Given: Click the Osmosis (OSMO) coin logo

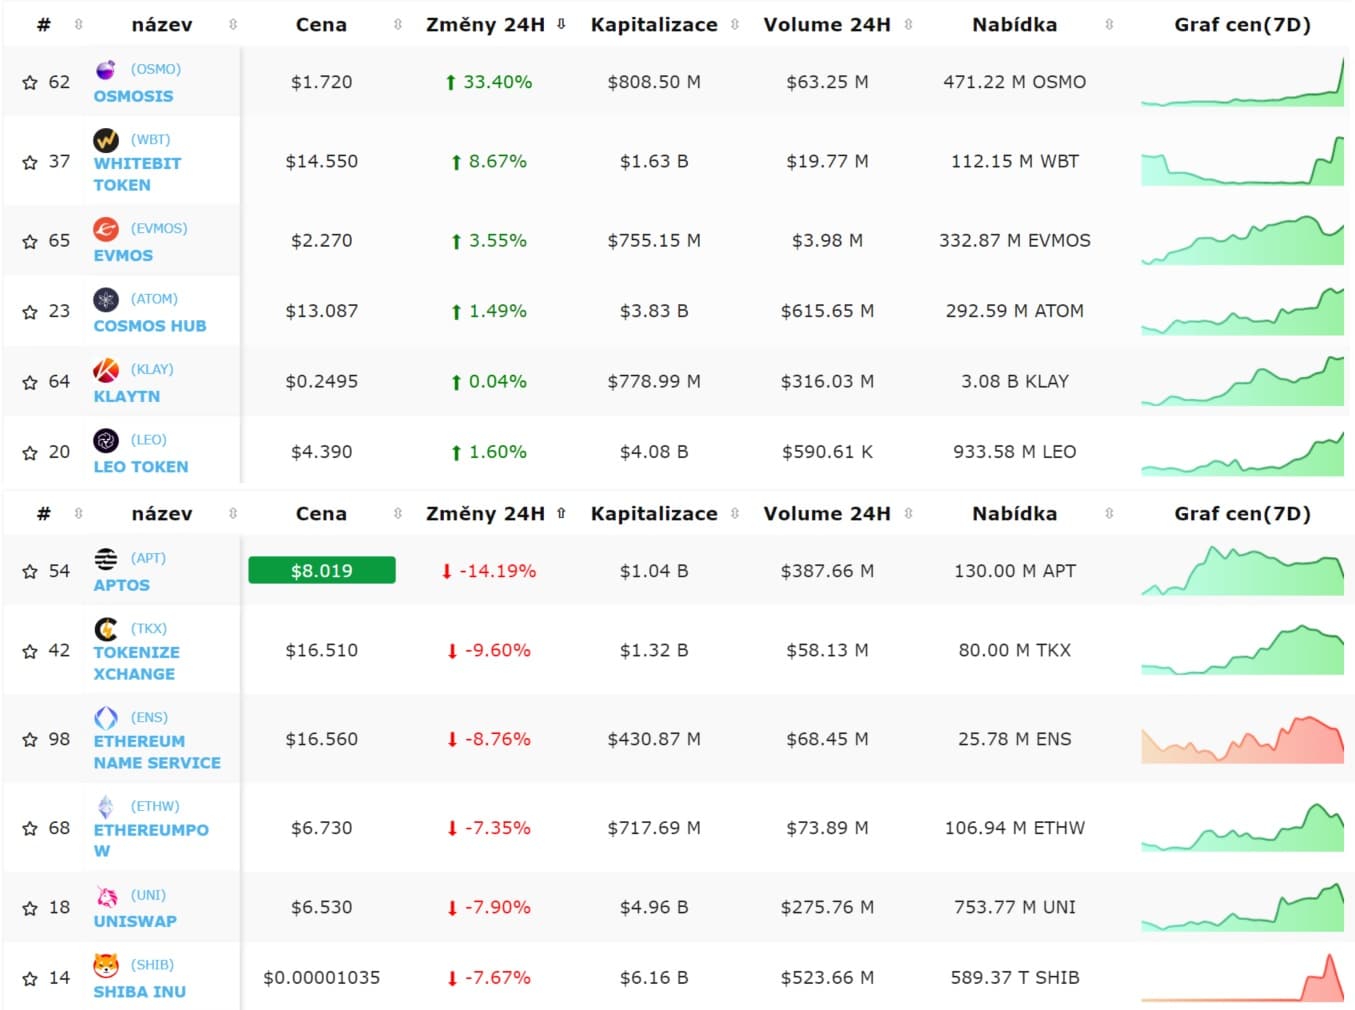Looking at the screenshot, I should click(x=106, y=69).
